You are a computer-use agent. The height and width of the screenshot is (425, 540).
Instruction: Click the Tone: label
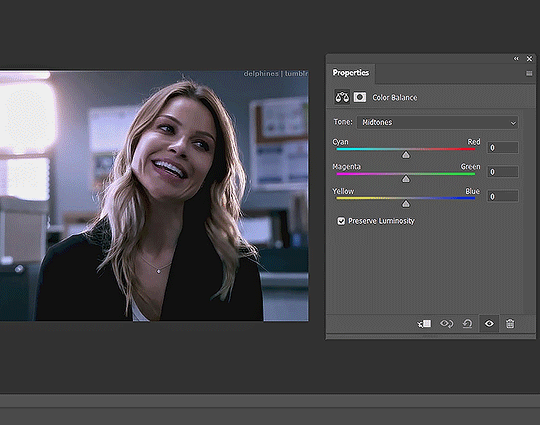(343, 122)
